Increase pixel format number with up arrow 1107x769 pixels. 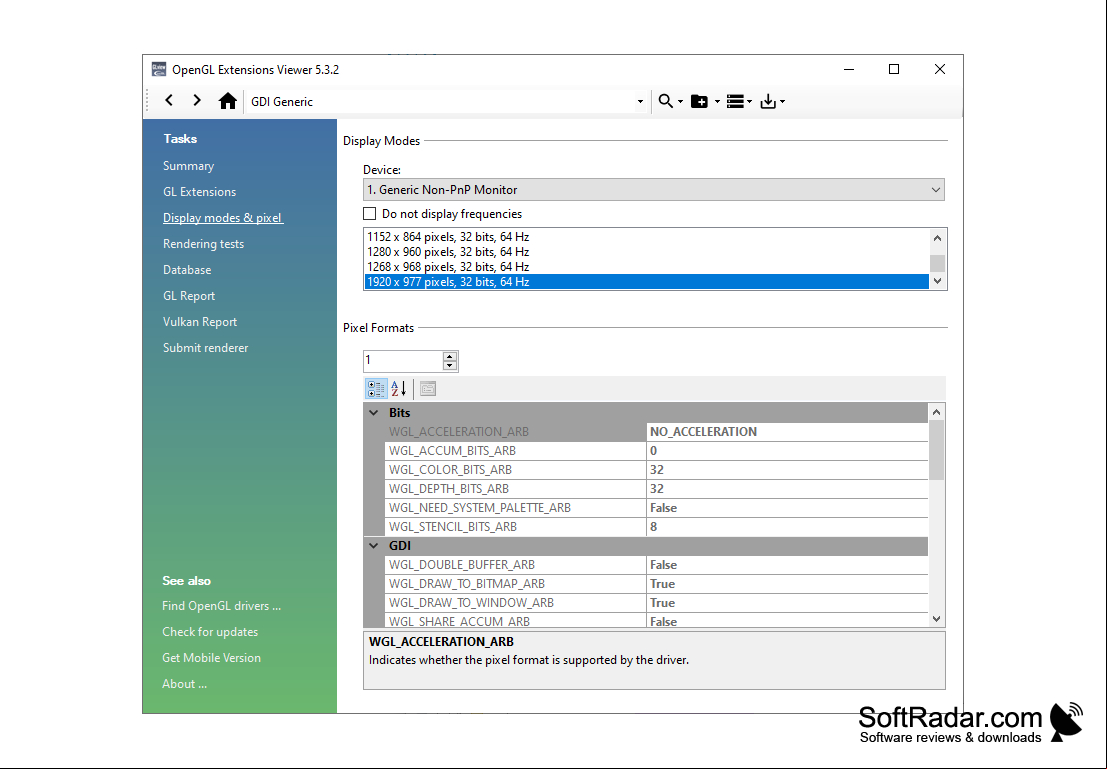pyautogui.click(x=450, y=356)
